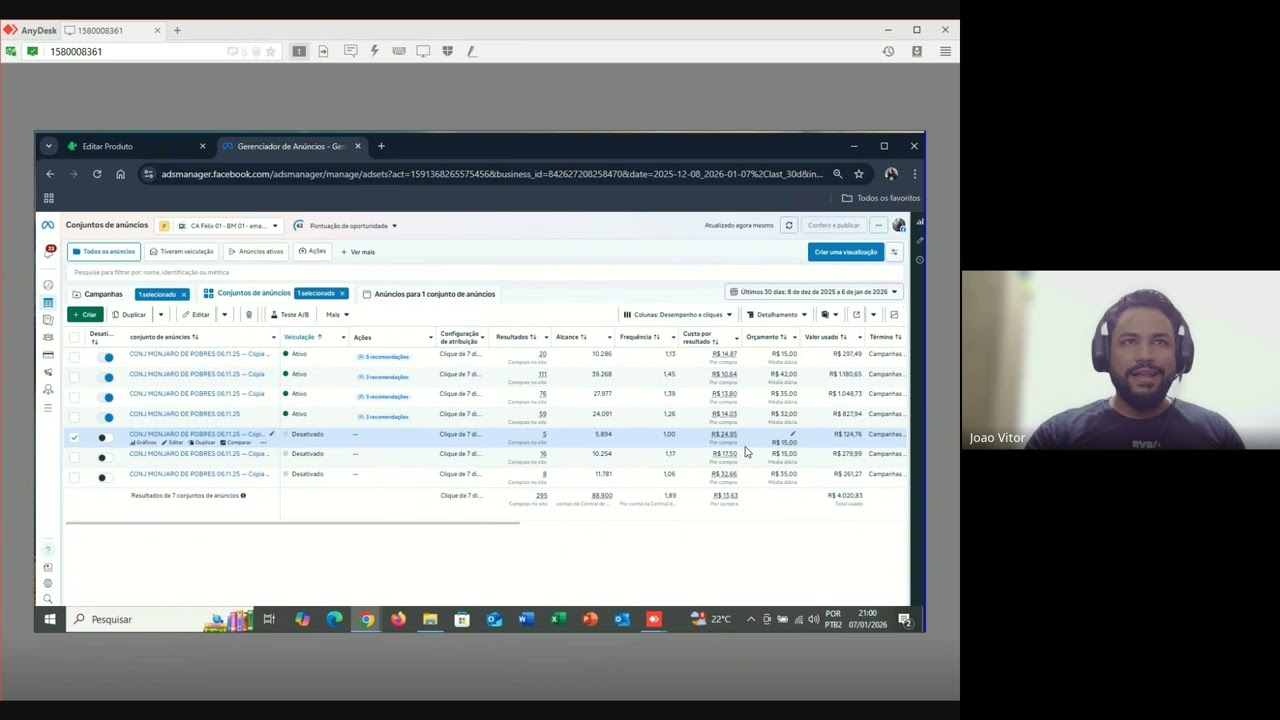
Task: Switch to Editar Produto browser tab
Action: click(136, 146)
